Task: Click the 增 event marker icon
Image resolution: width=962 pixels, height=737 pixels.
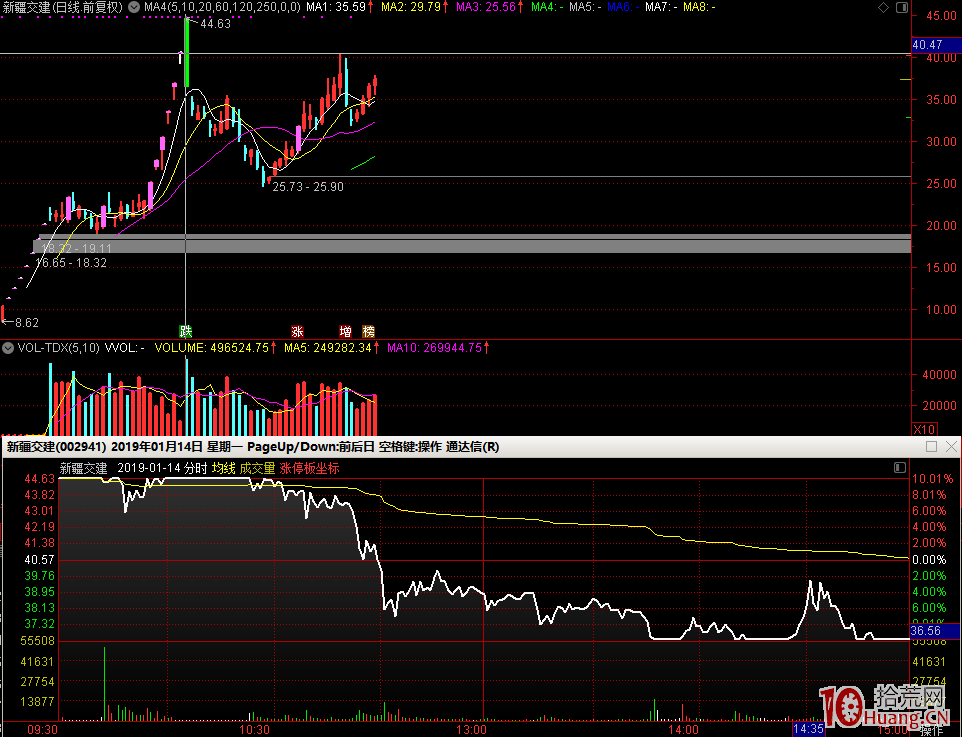Action: pyautogui.click(x=346, y=331)
